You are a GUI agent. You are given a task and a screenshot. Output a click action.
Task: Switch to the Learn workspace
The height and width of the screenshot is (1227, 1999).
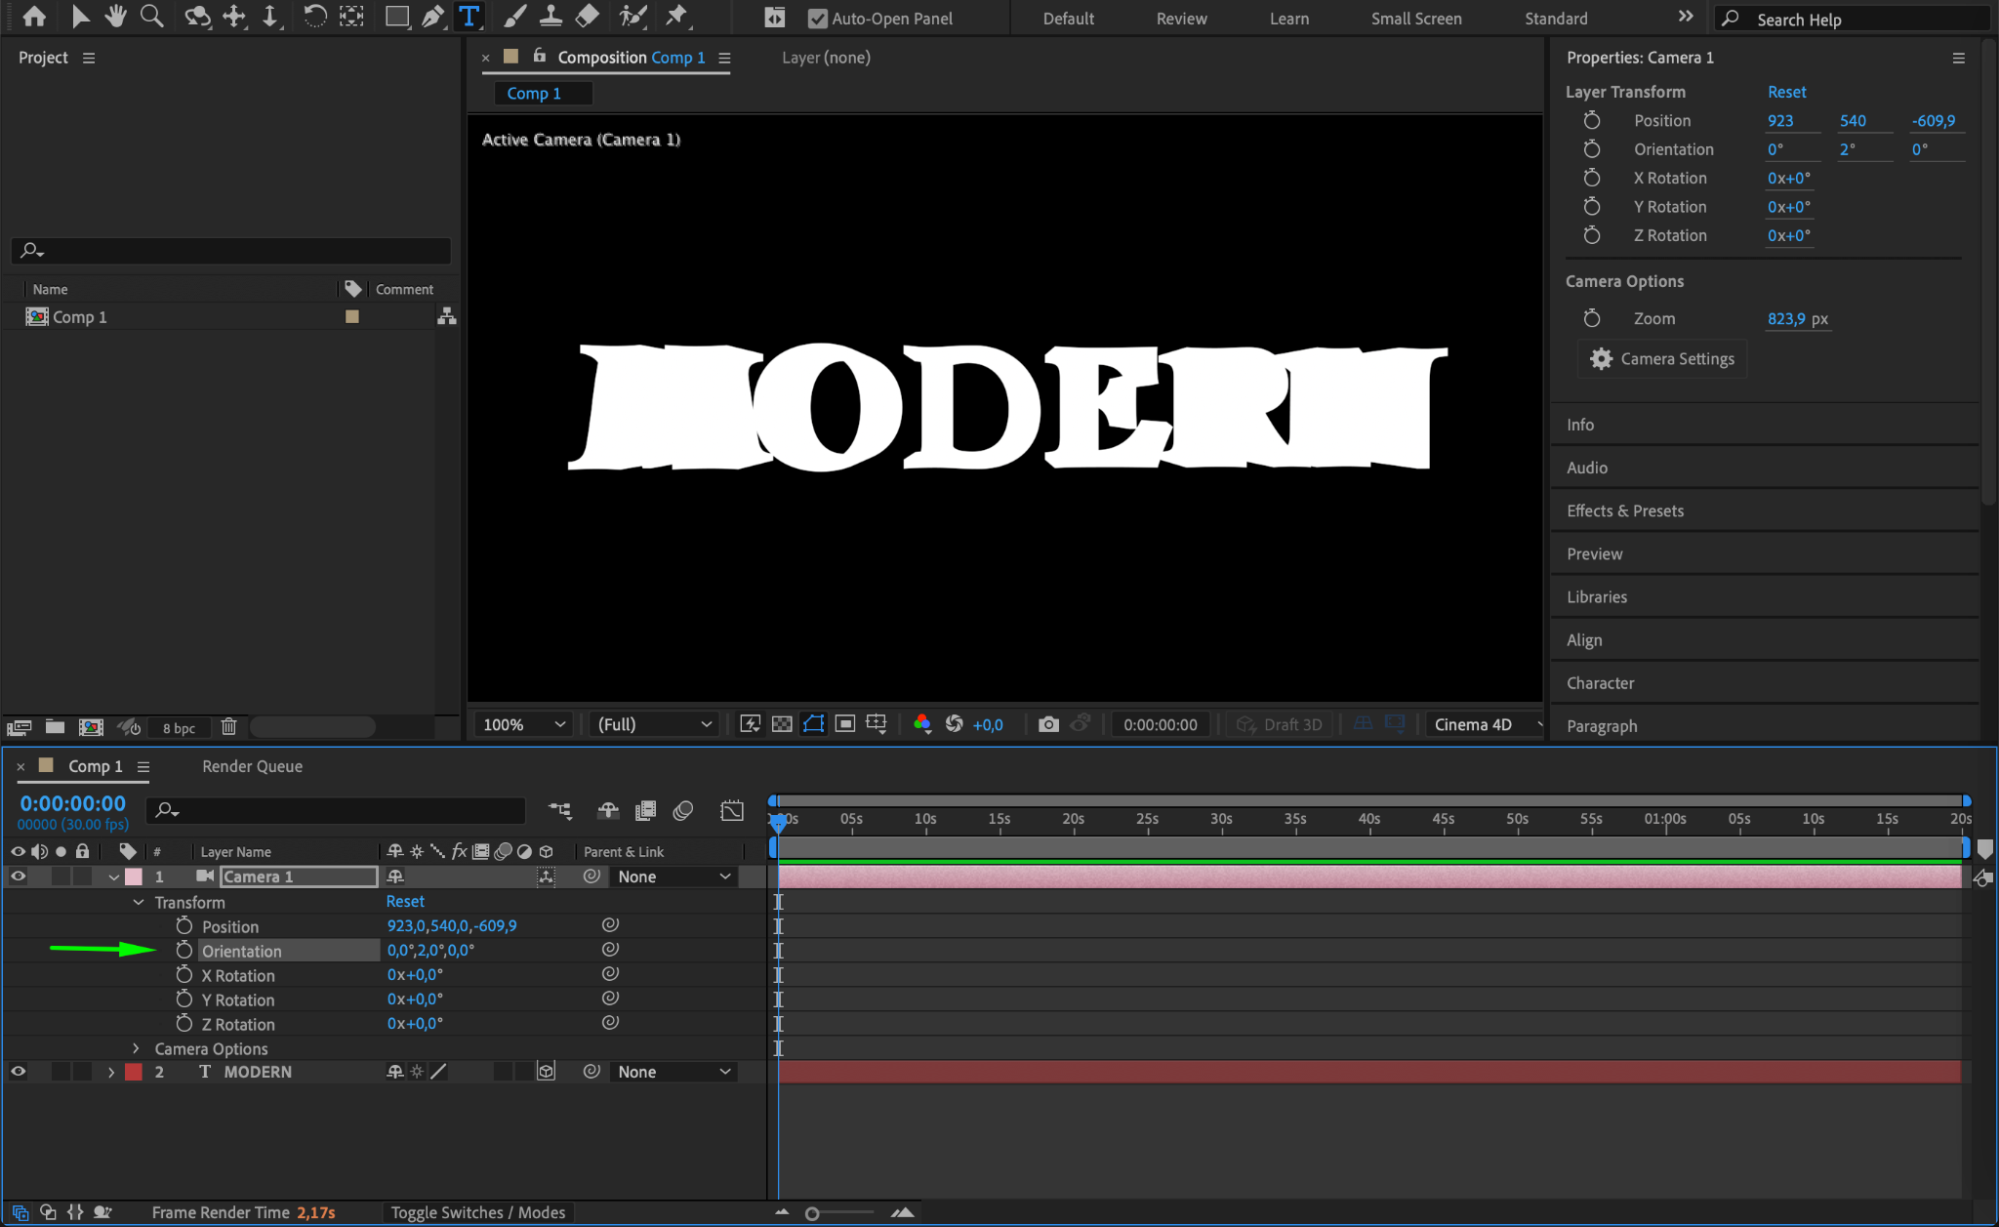tap(1288, 18)
